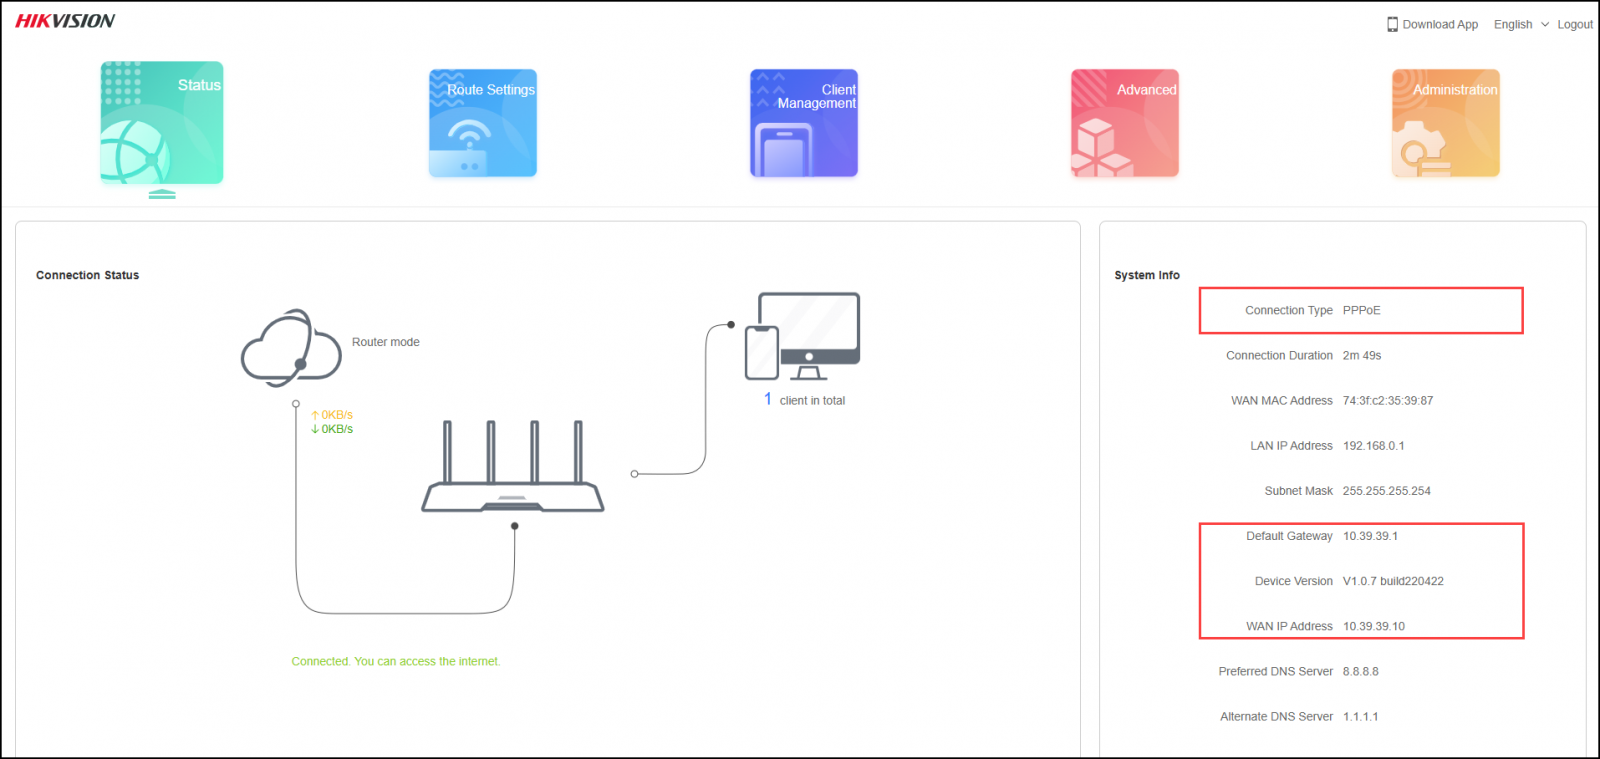Click the Logout link

tap(1575, 24)
